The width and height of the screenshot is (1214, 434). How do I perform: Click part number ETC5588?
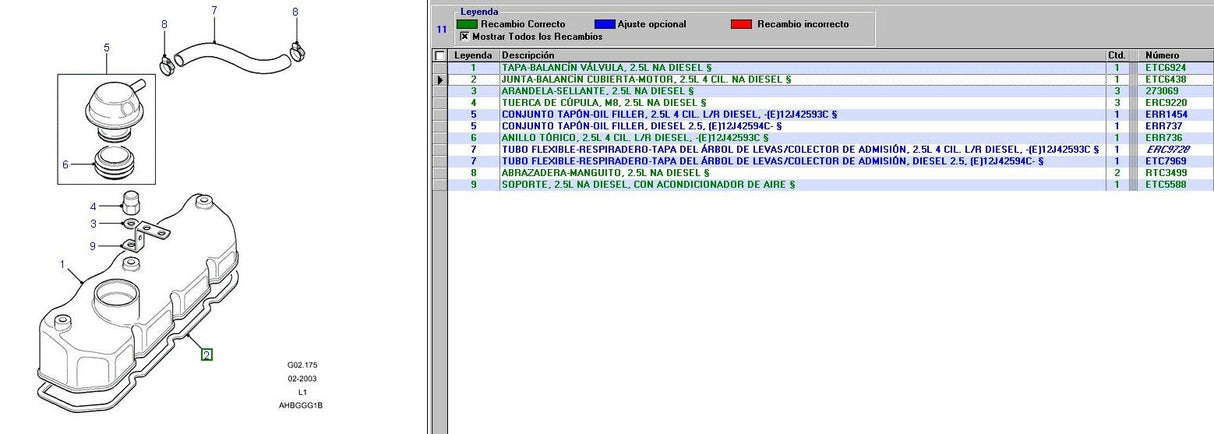pos(1165,185)
